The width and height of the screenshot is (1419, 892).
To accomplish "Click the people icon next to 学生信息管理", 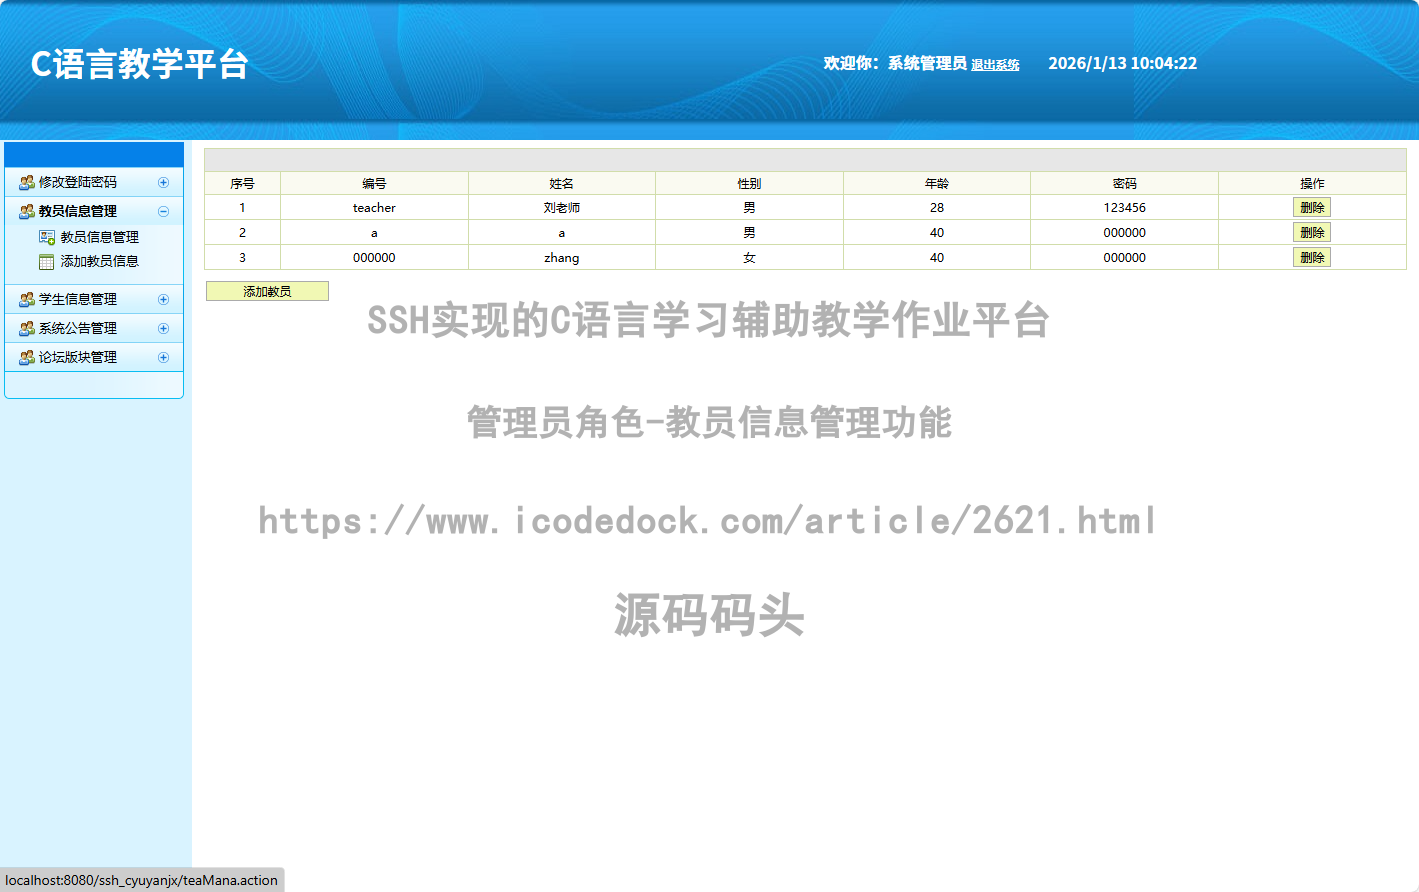I will 25,299.
